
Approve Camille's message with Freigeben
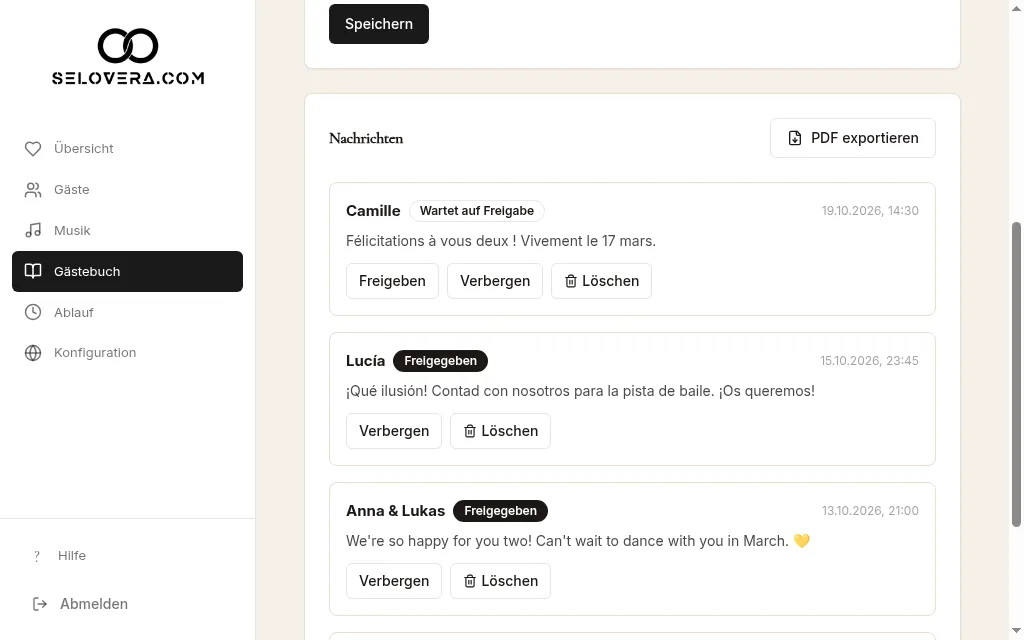coord(392,281)
